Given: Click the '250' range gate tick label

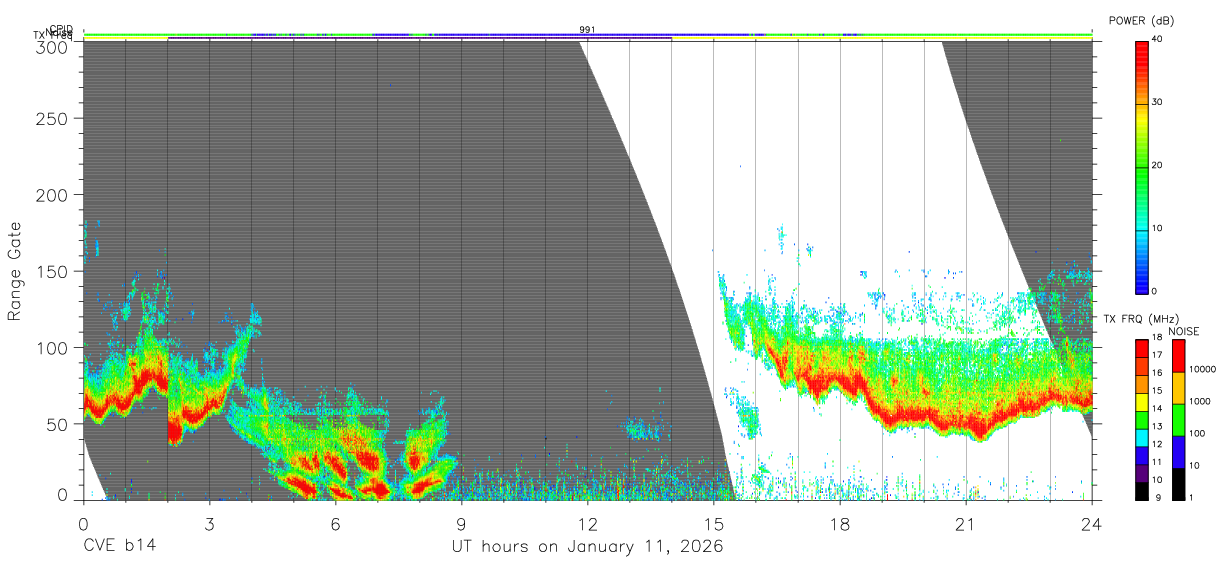Looking at the screenshot, I should point(53,119).
